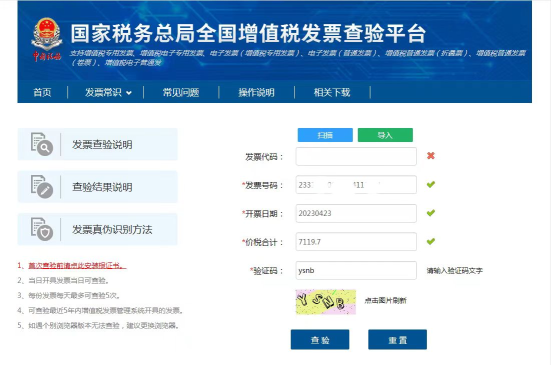This screenshot has height=365, width=551.
Task: Click note 当日开具发票当日可查验
Action: point(63,280)
